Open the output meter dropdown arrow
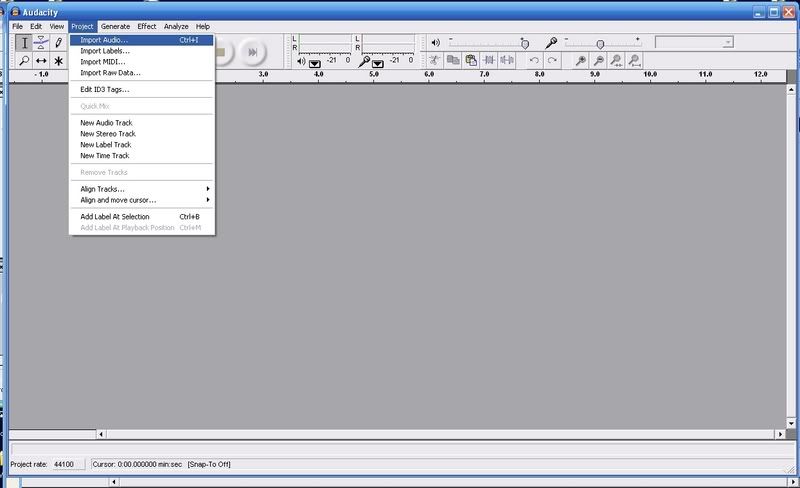The width and height of the screenshot is (800, 488). pos(315,63)
